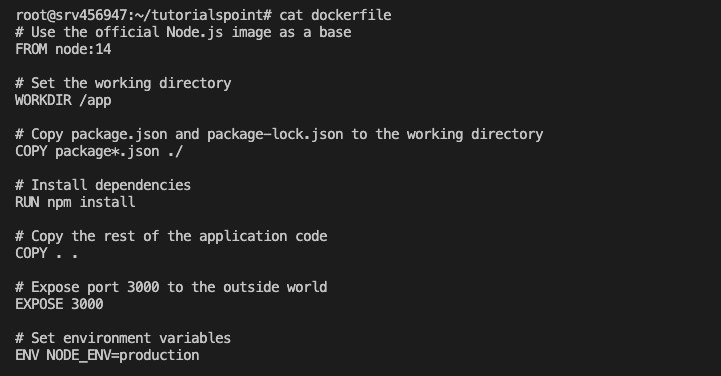Click the 'WORKDIR /app' line
Screen dimensions: 721x376
pos(63,101)
